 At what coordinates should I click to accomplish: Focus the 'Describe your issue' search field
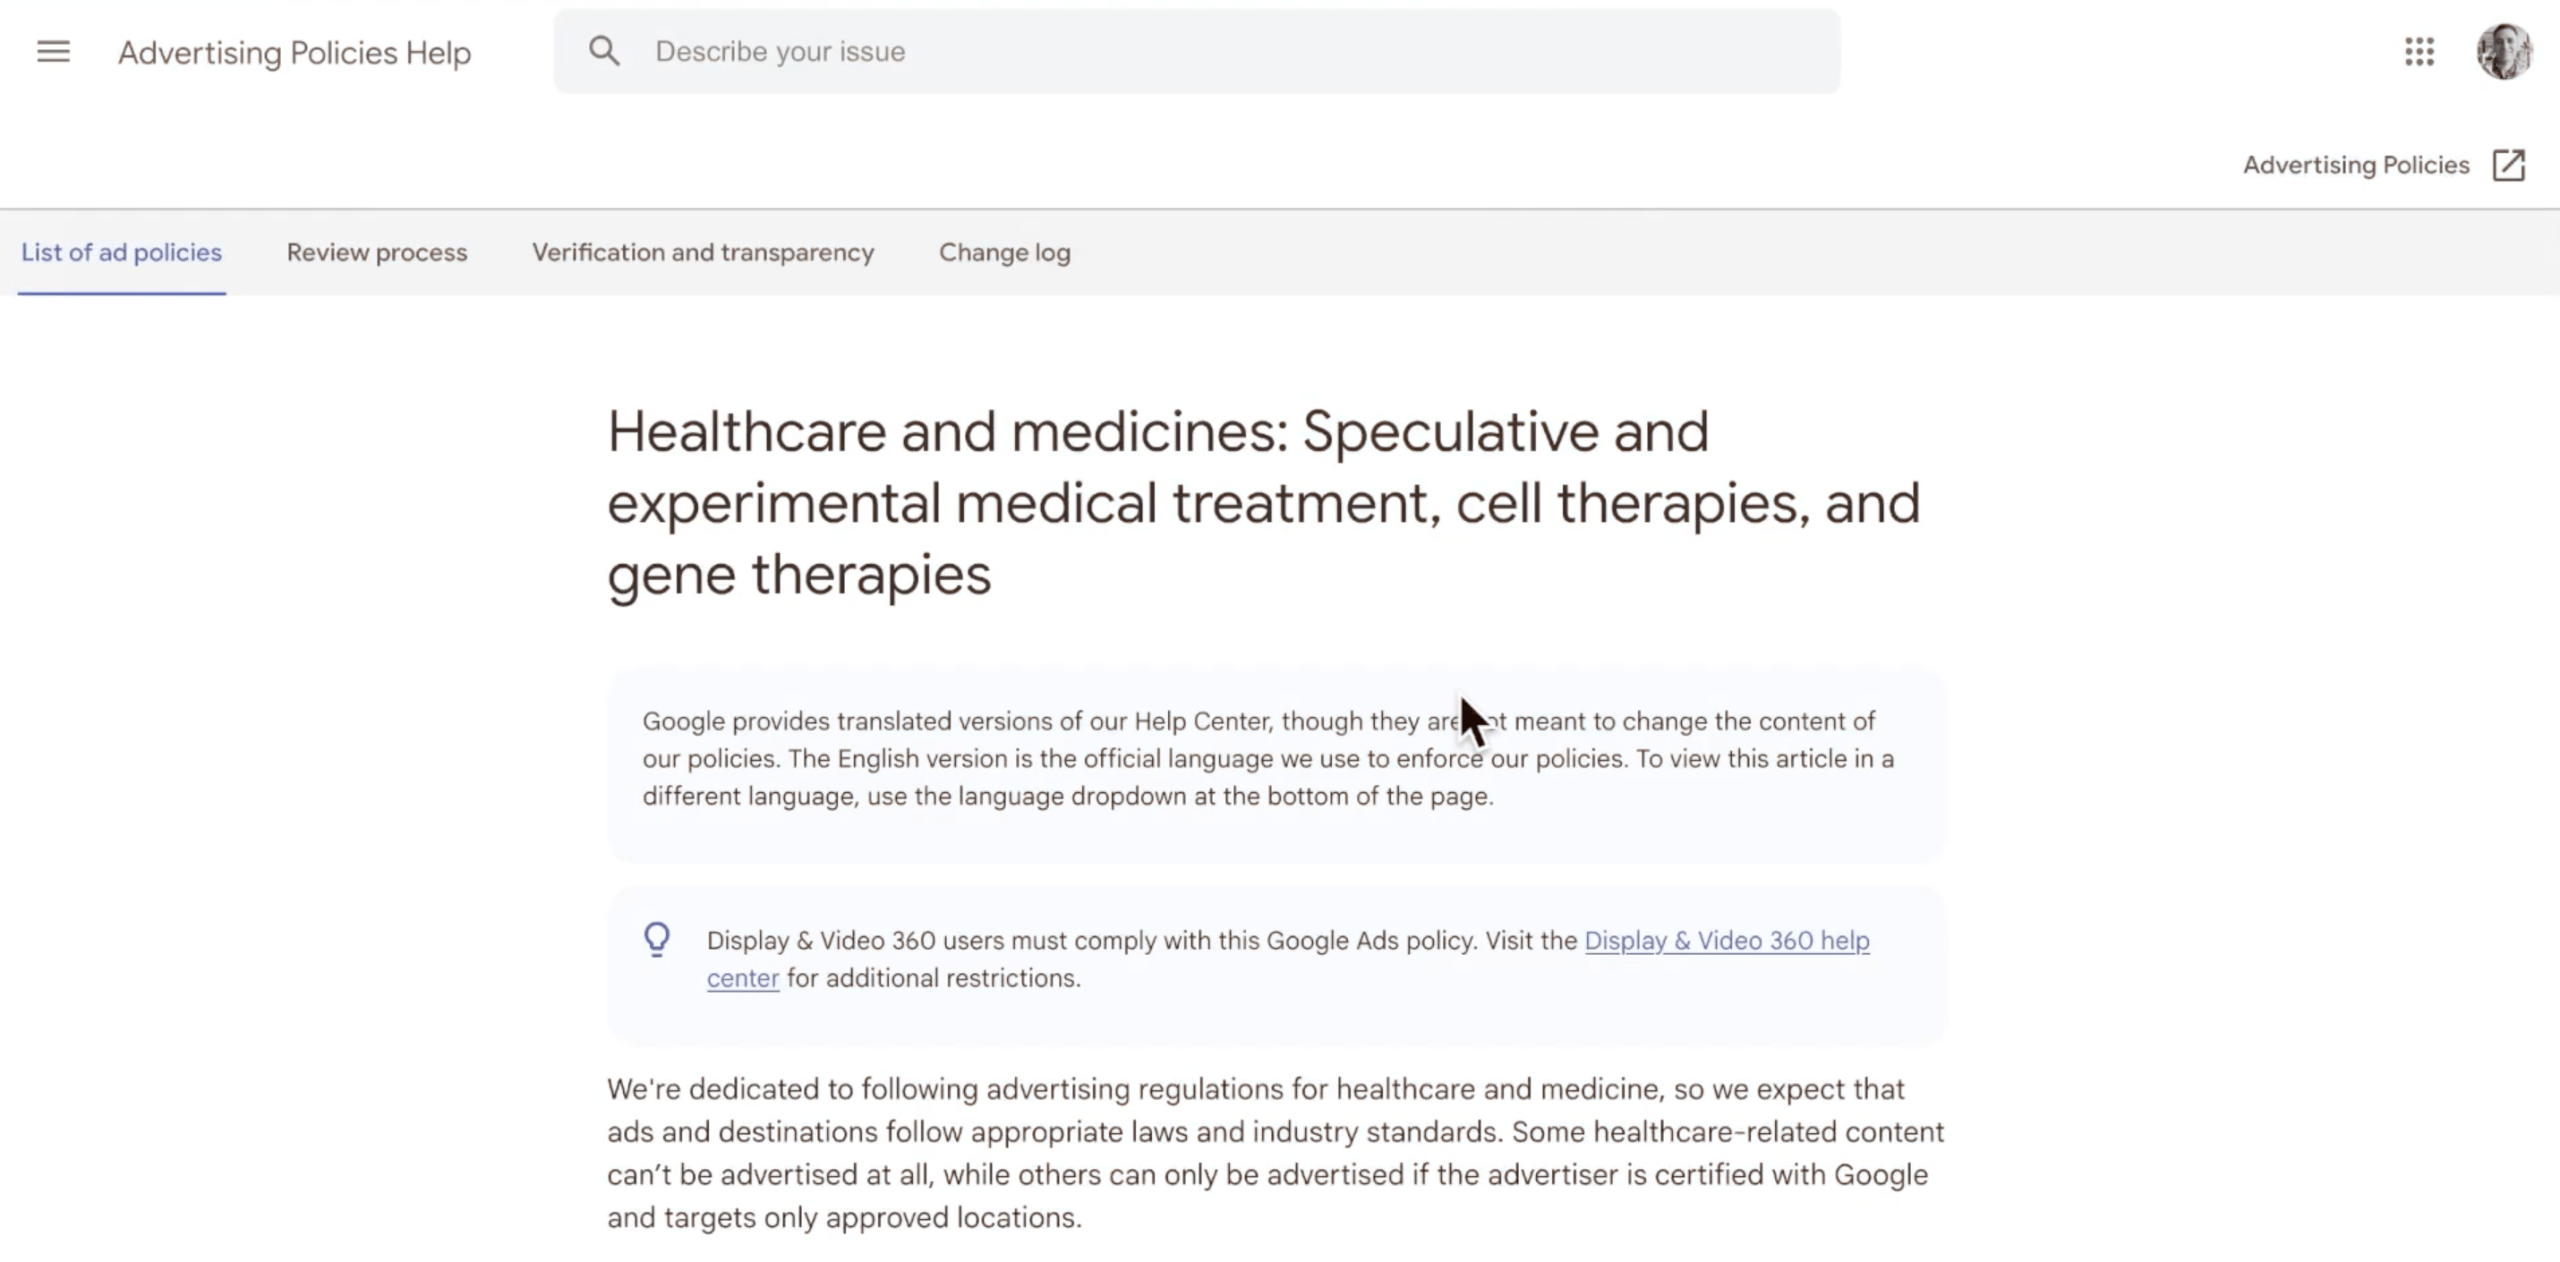tap(1200, 52)
